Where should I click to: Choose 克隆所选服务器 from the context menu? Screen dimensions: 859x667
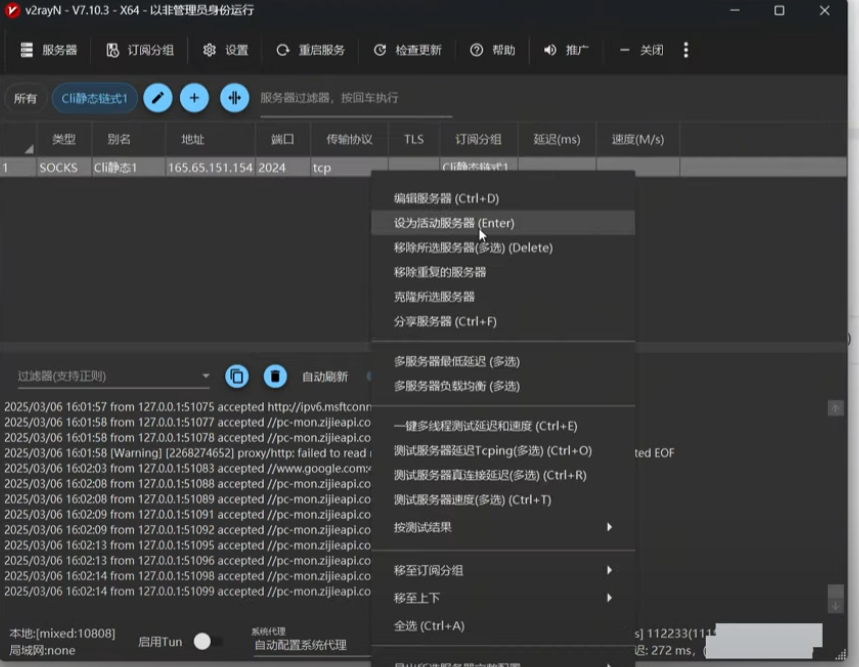[x=434, y=297]
